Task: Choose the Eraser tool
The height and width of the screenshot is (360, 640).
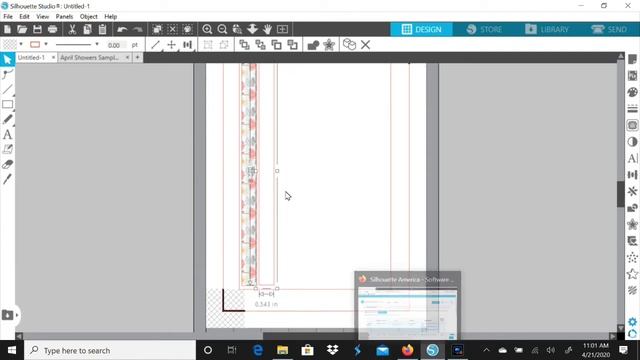Action: (x=7, y=164)
